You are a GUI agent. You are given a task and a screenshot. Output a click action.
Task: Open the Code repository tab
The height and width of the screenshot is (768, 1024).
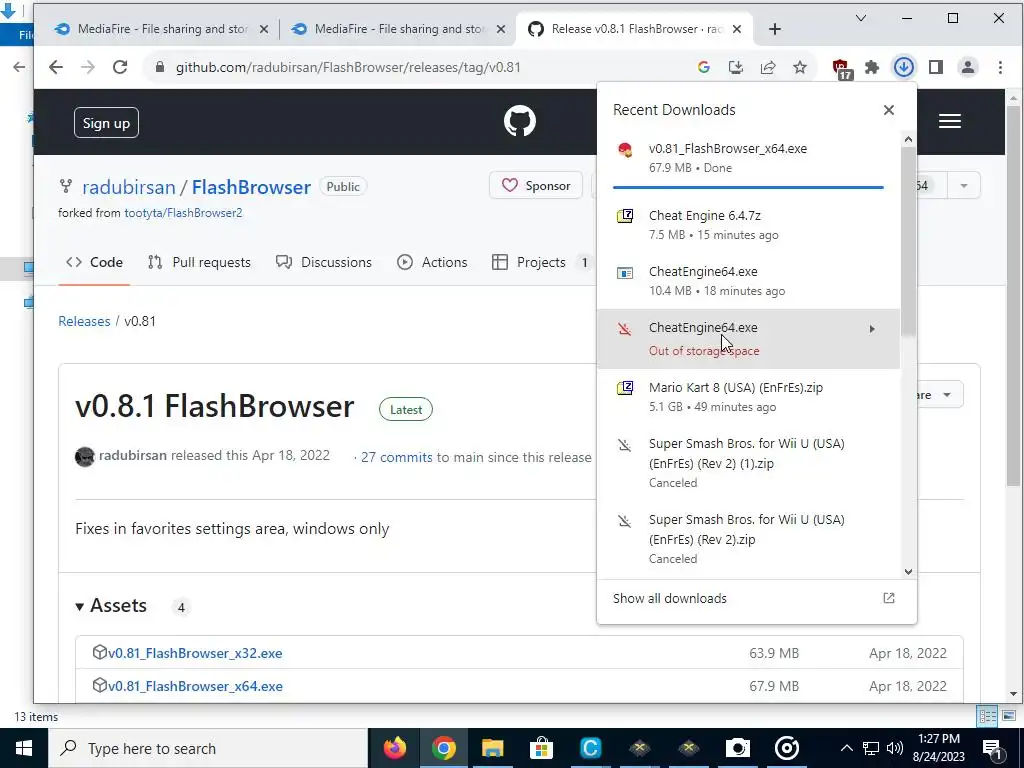point(94,263)
